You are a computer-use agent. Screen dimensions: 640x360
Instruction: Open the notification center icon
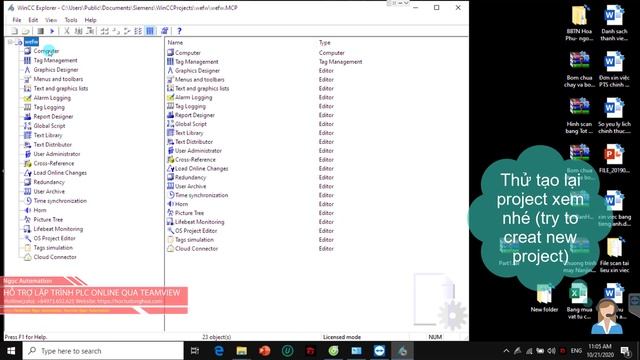(x=625, y=351)
